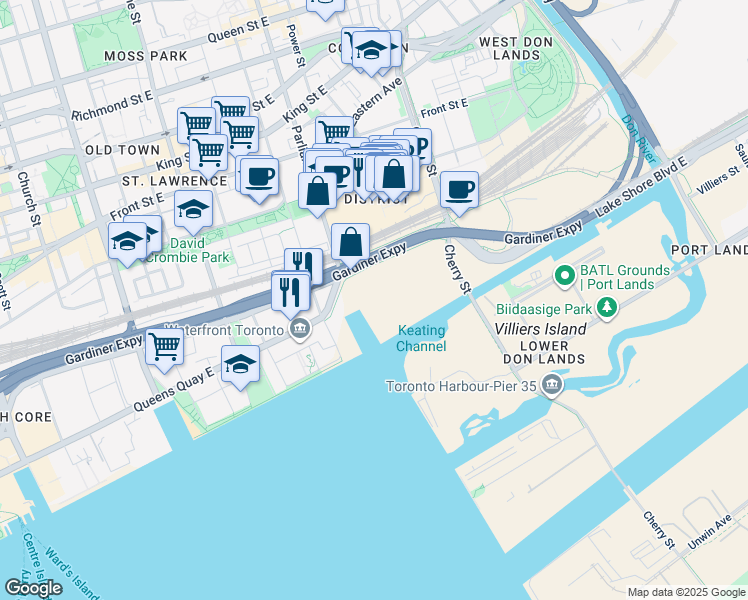Open the shopping bag marker above Gardiner Expy
The image size is (748, 600).
(350, 242)
